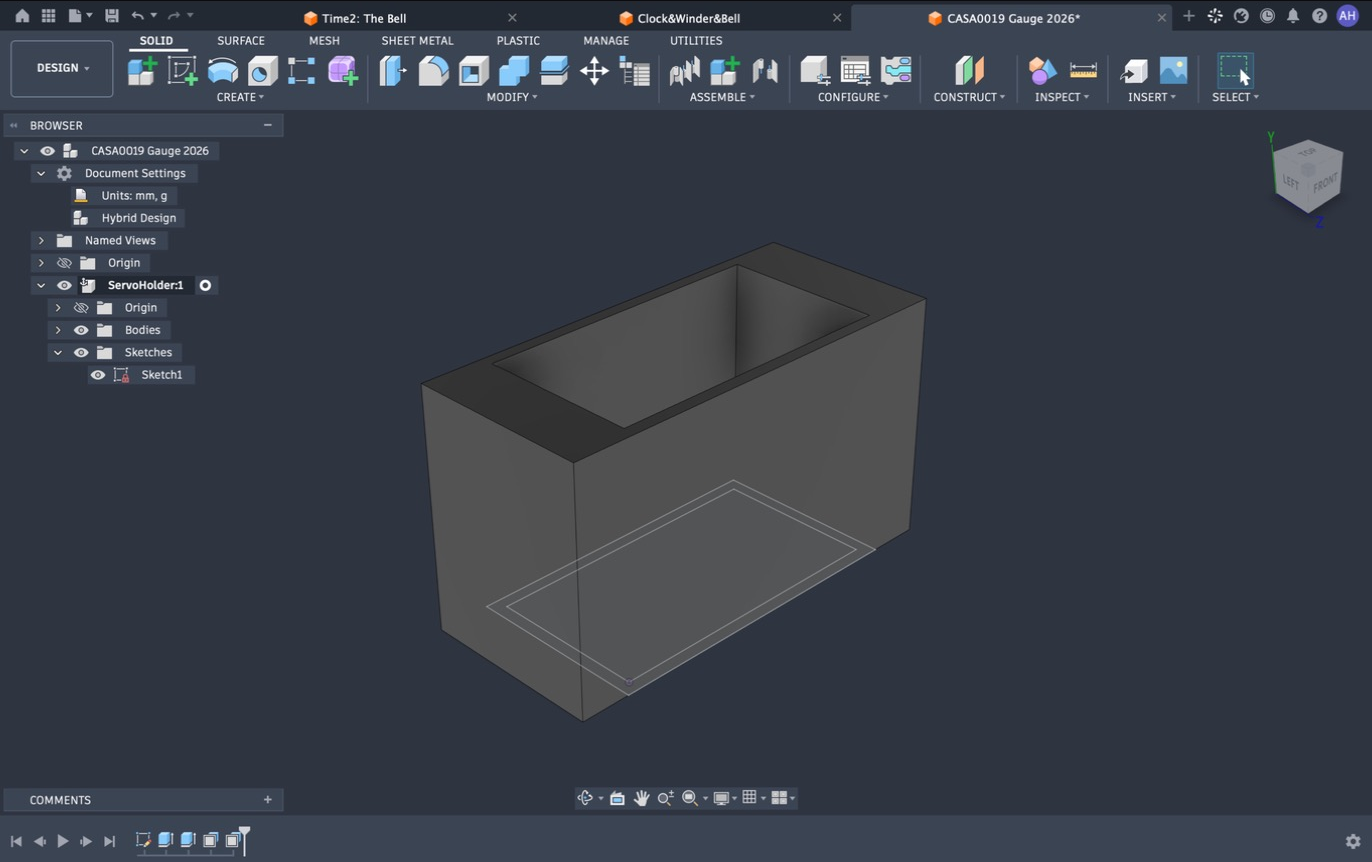Hide the ServoHolder:1 component via eye icon
Screen dimensions: 1372x862
click(x=64, y=285)
